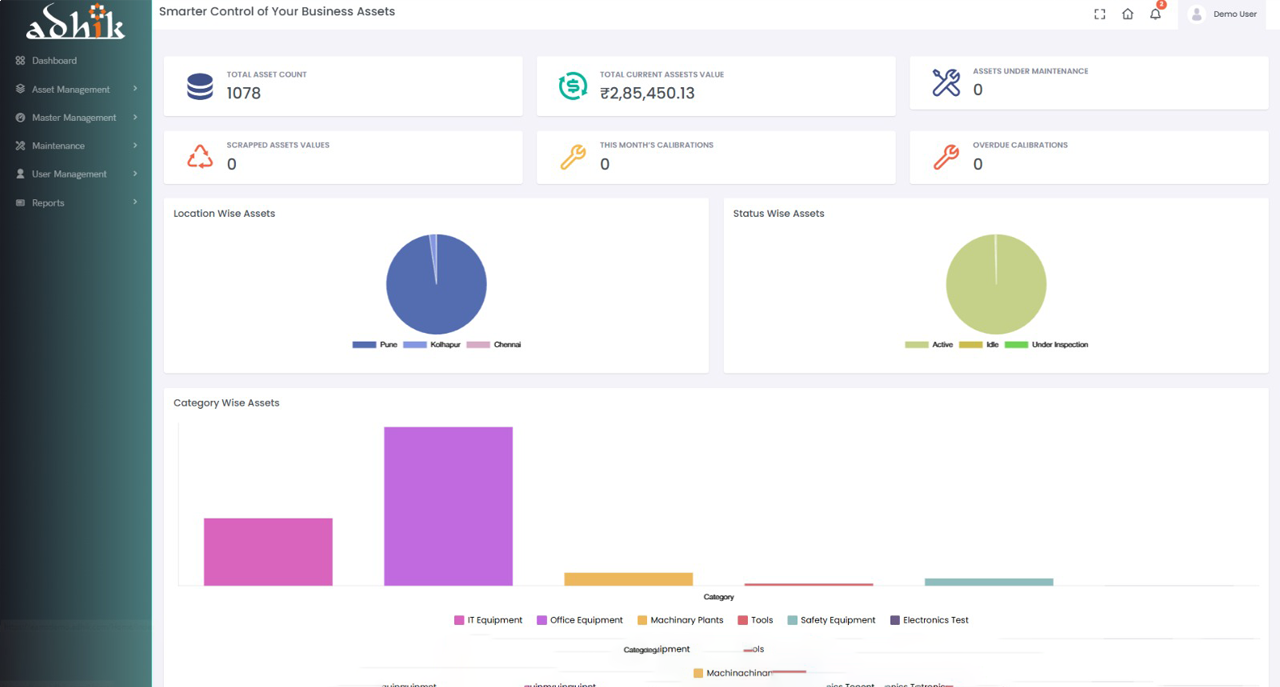Click the Demo User avatar icon
The height and width of the screenshot is (687, 1280).
tap(1196, 14)
